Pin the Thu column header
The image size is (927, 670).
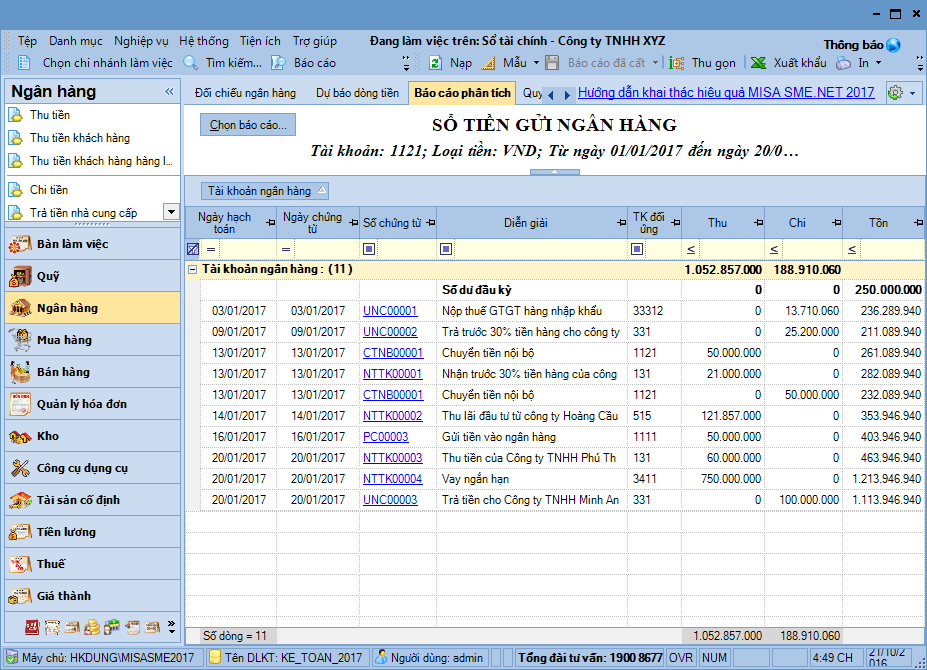tap(757, 223)
